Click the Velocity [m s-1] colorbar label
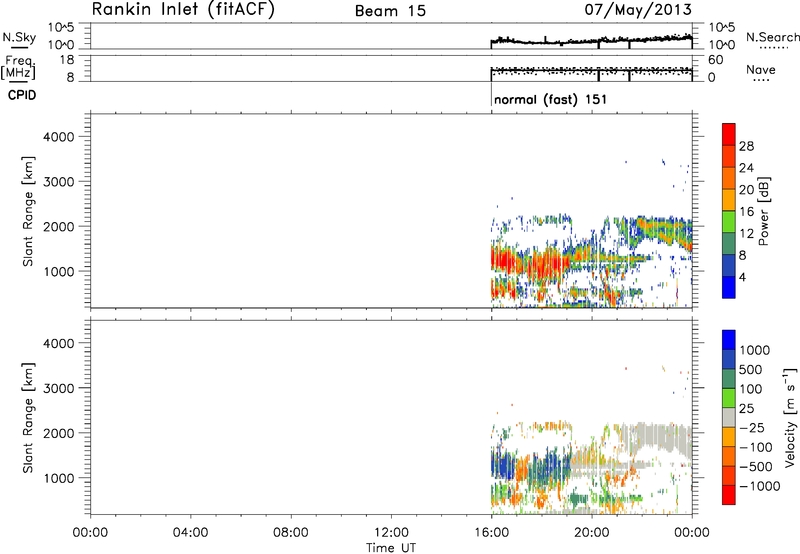Viewport: 800px width, 554px height. pos(790,417)
